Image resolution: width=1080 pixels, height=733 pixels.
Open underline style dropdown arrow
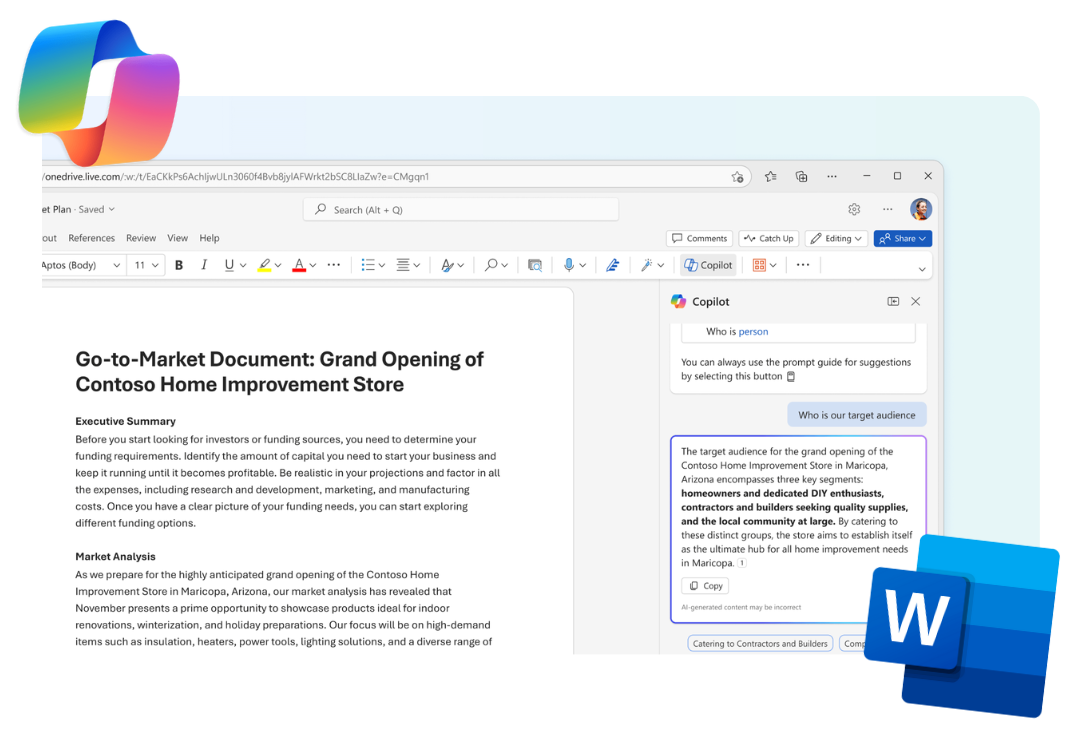tap(242, 265)
